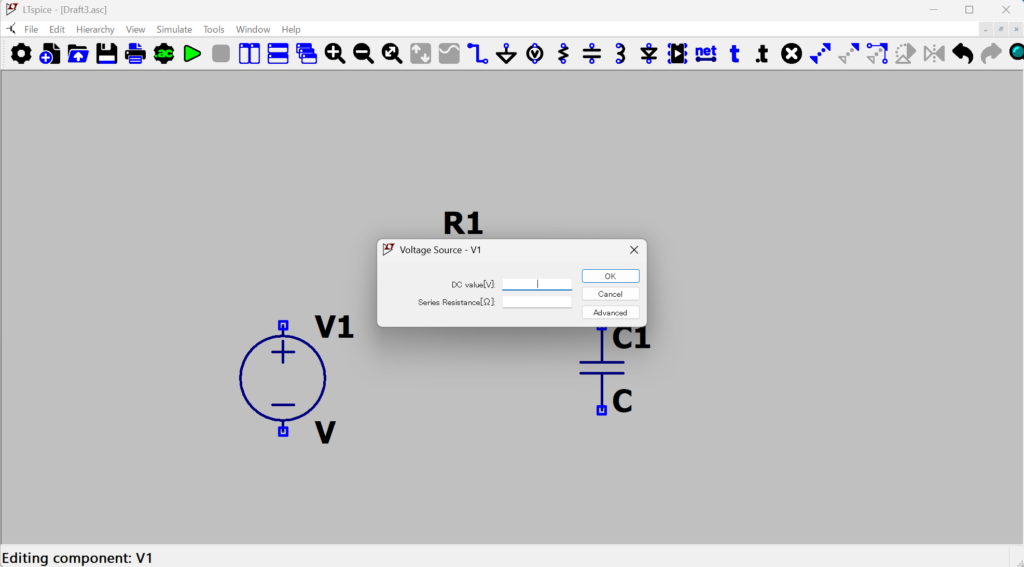Select the Resistor component tool

[x=563, y=53]
